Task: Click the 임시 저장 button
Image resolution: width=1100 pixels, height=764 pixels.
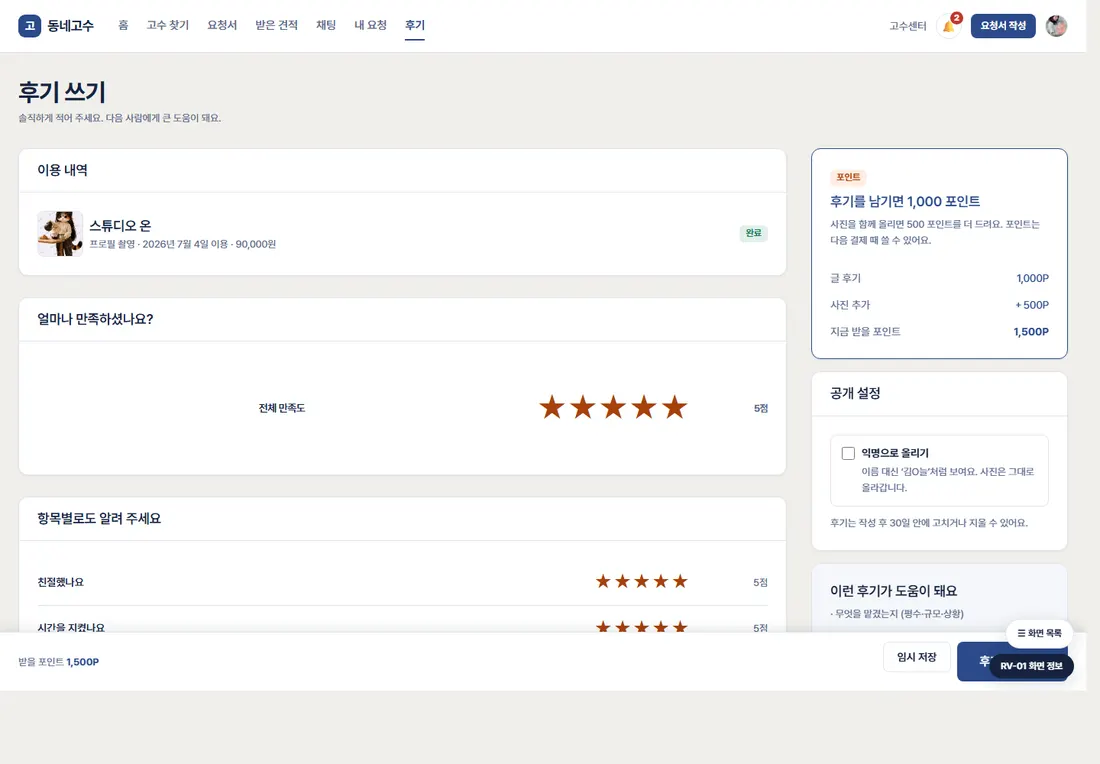Action: [916, 657]
